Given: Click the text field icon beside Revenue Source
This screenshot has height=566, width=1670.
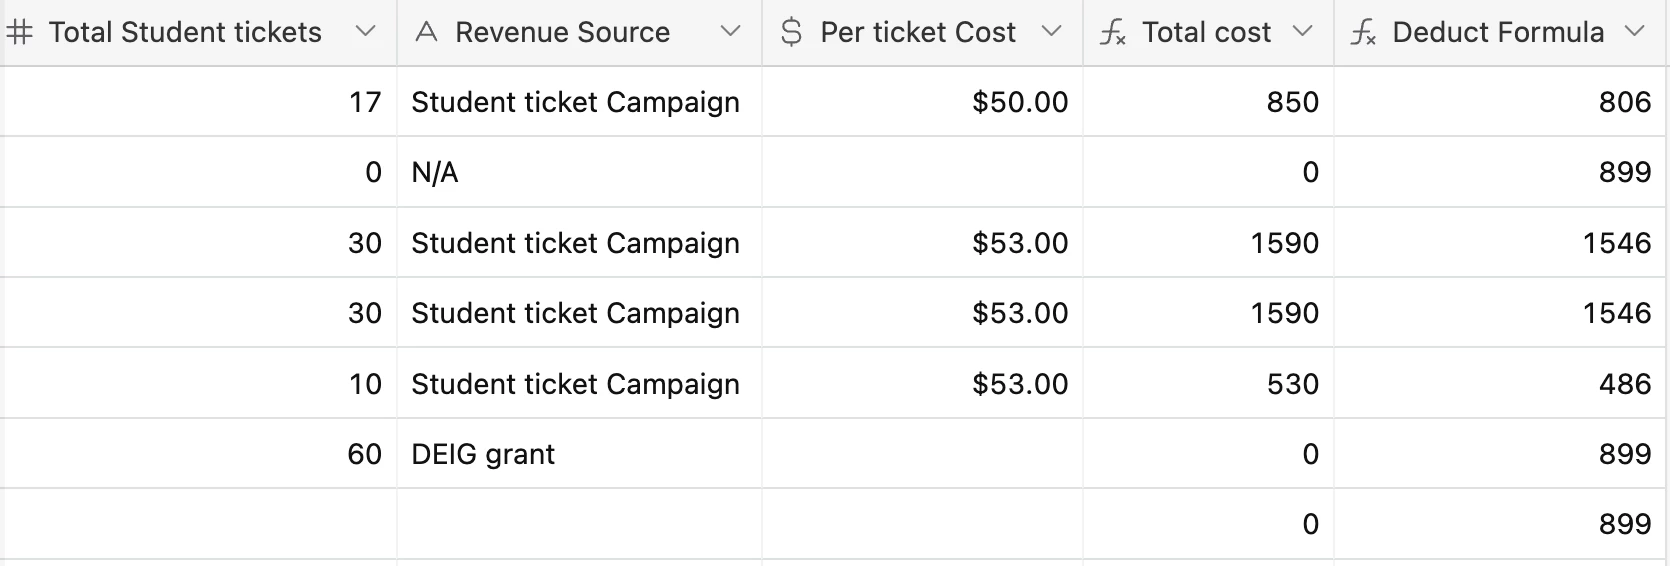Looking at the screenshot, I should tap(427, 33).
